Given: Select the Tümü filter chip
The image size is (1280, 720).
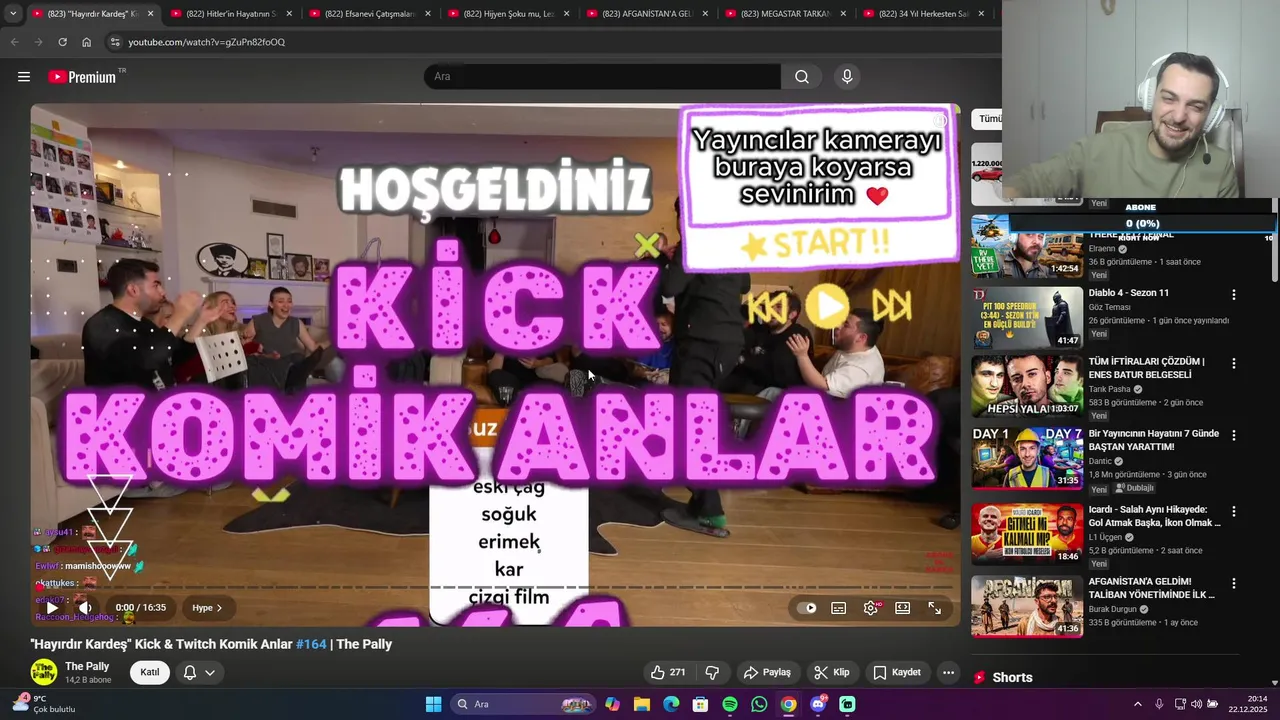Looking at the screenshot, I should [x=989, y=119].
